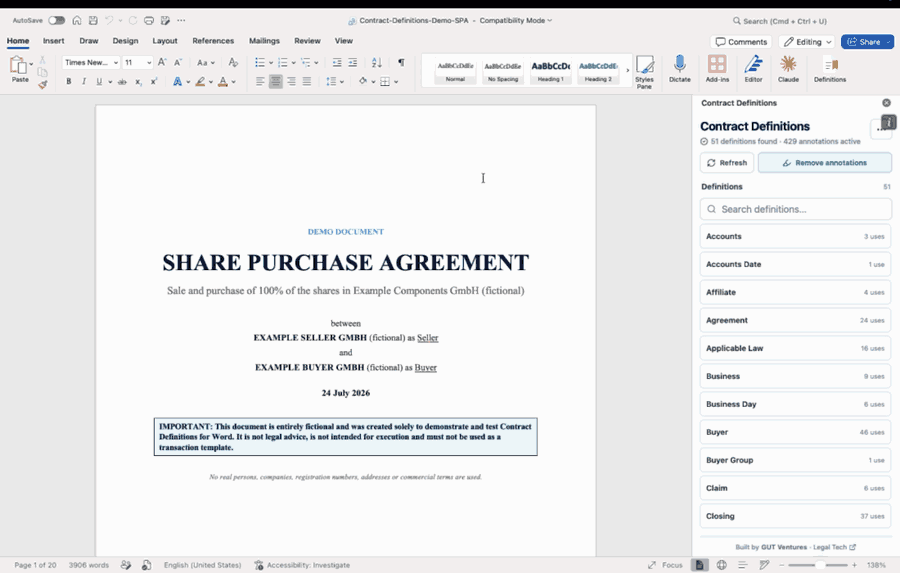Screen dimensions: 900x573
Task: Toggle strikethrough formatting
Action: pos(122,82)
